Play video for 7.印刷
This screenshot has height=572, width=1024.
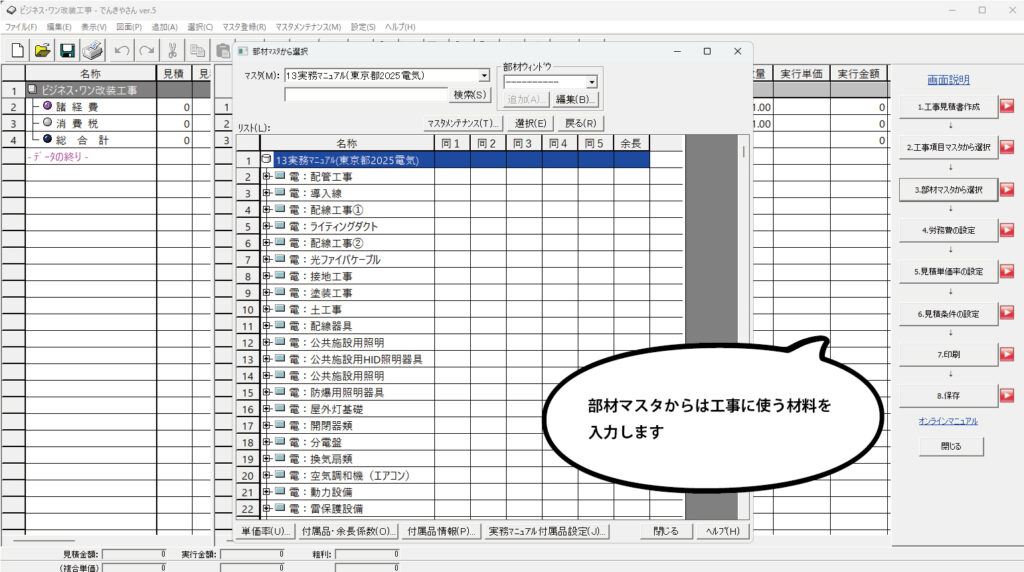pyautogui.click(x=1007, y=354)
